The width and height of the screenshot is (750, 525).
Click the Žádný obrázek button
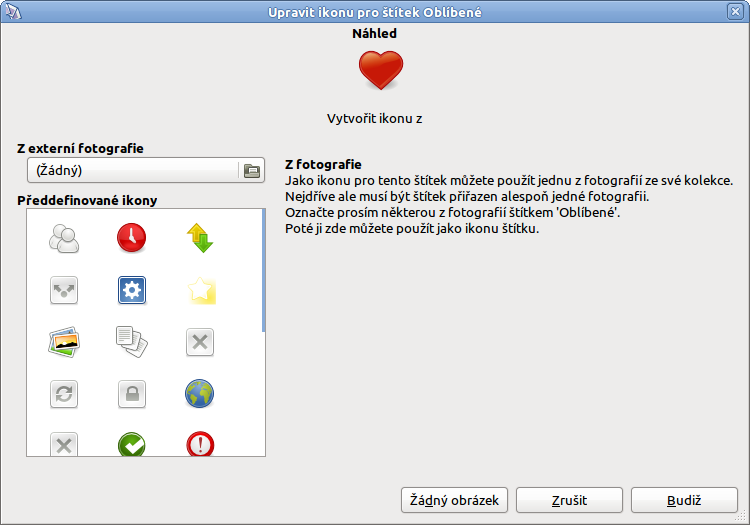click(454, 500)
